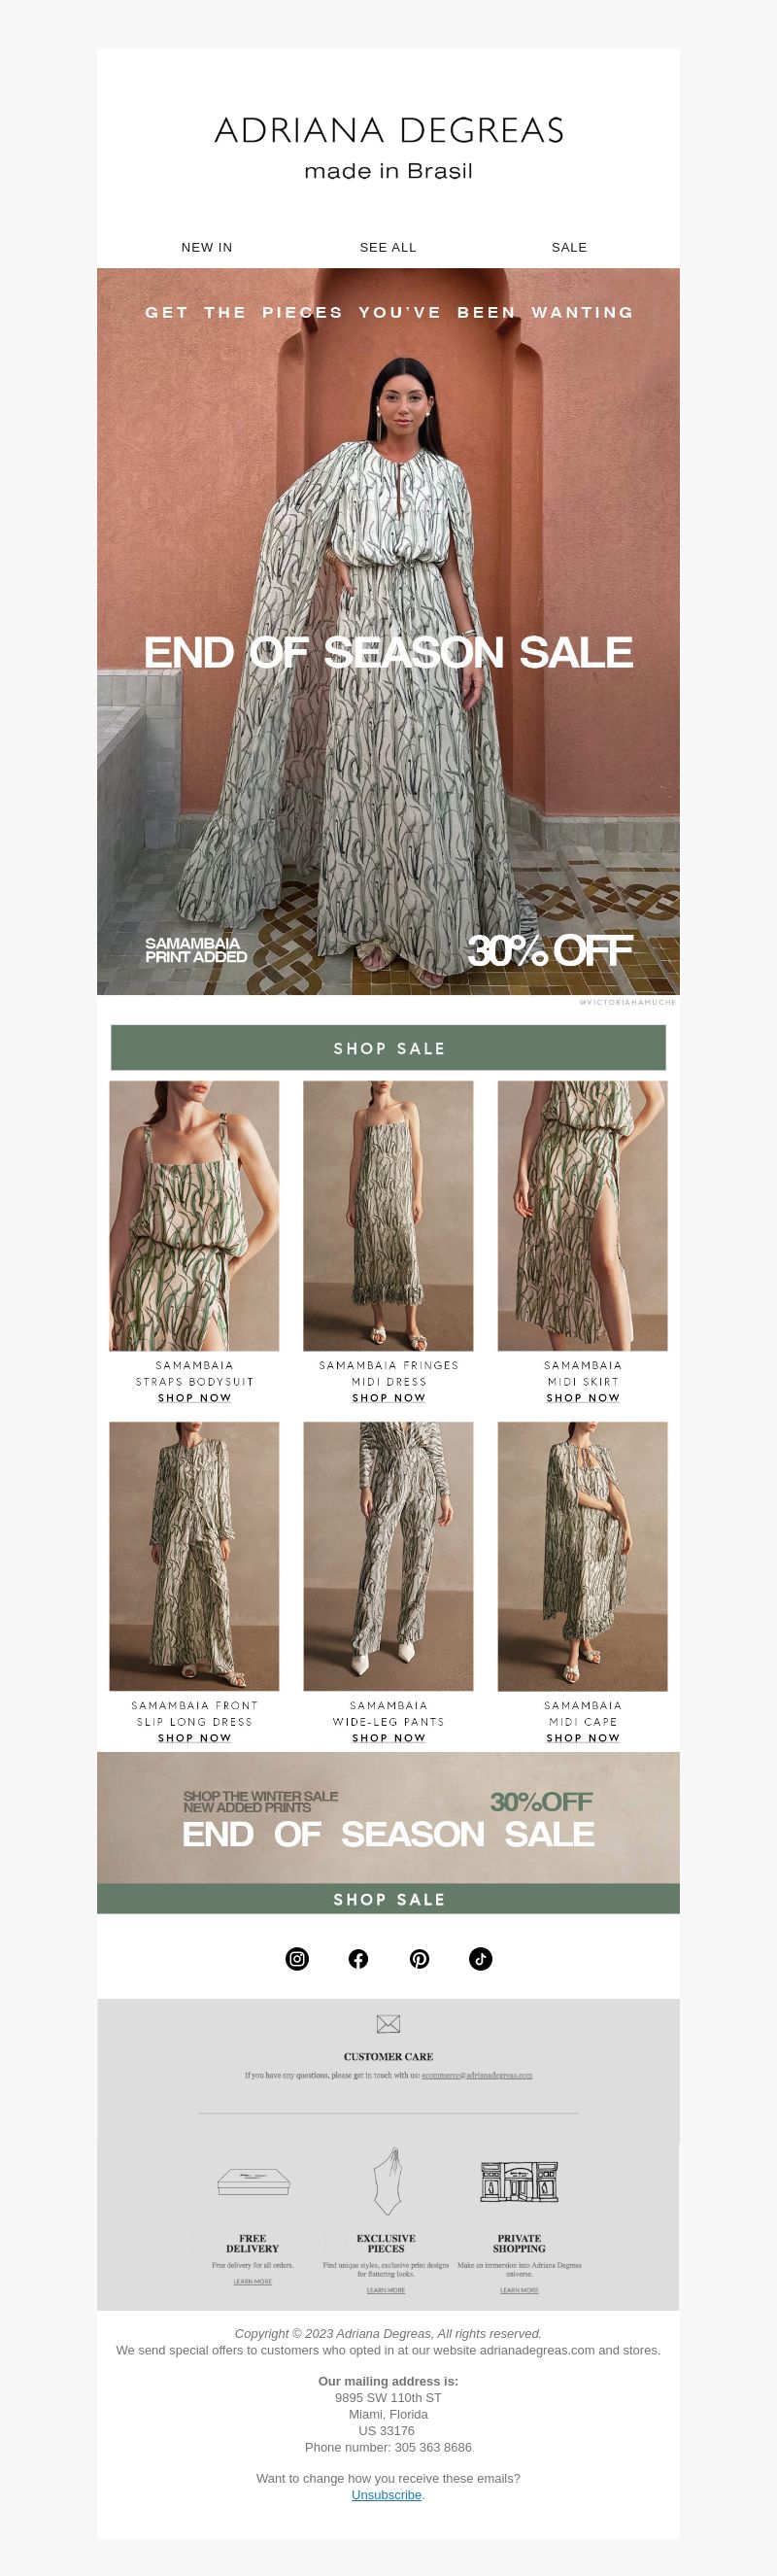Open the SEE ALL menu item
The image size is (777, 2576).
388,247
